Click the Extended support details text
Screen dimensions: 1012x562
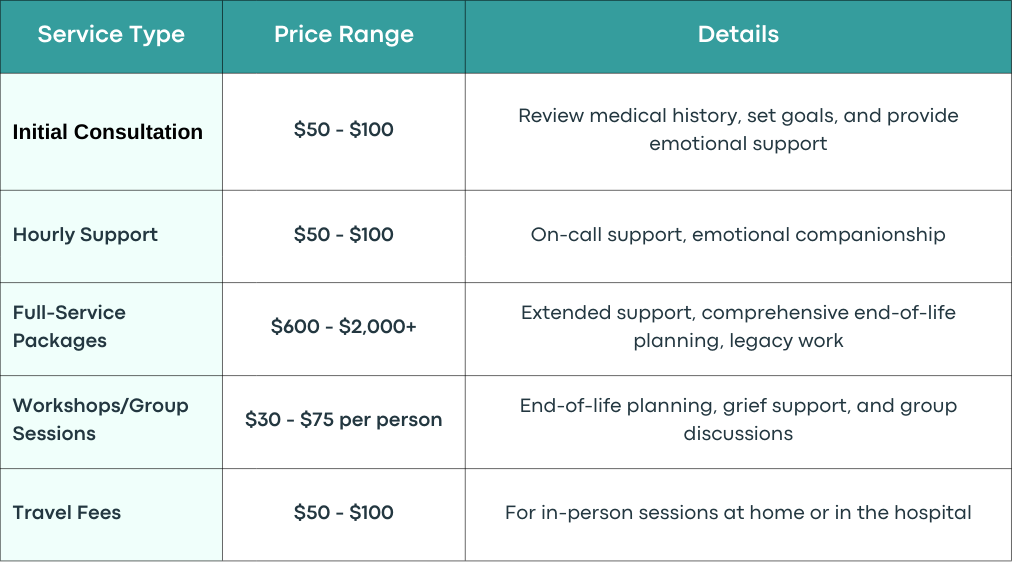tap(738, 326)
